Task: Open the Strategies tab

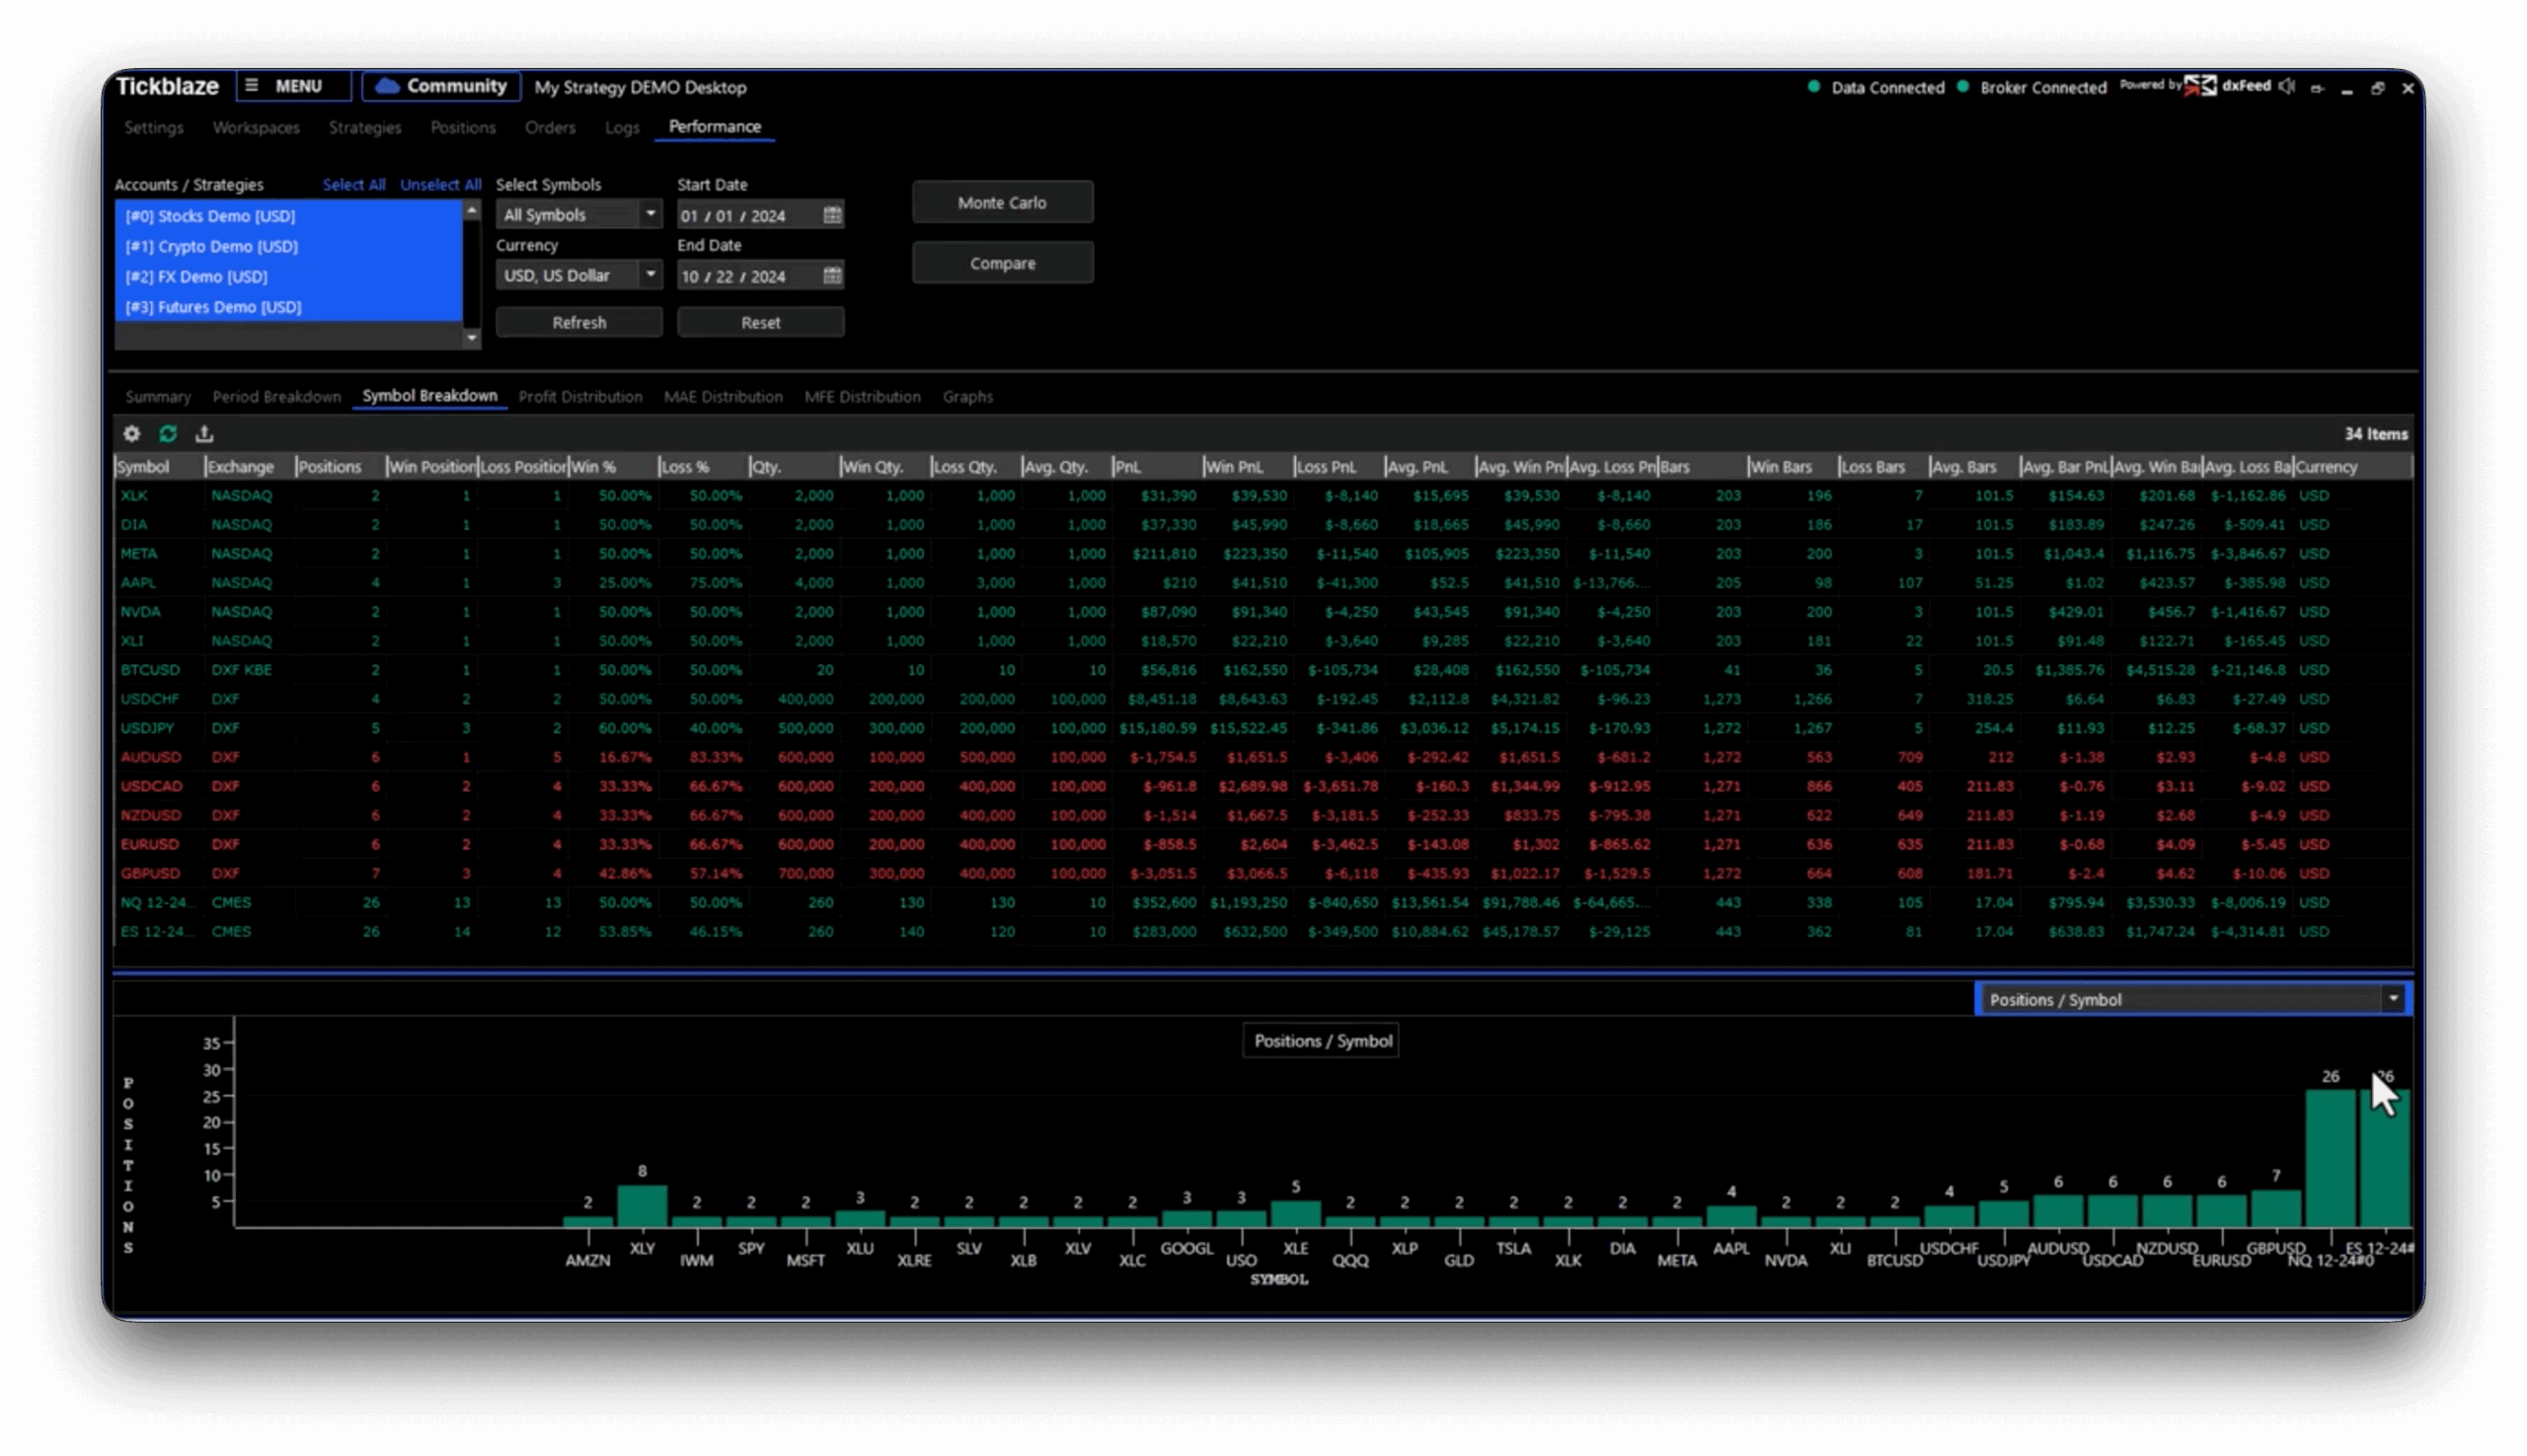Action: coord(365,128)
